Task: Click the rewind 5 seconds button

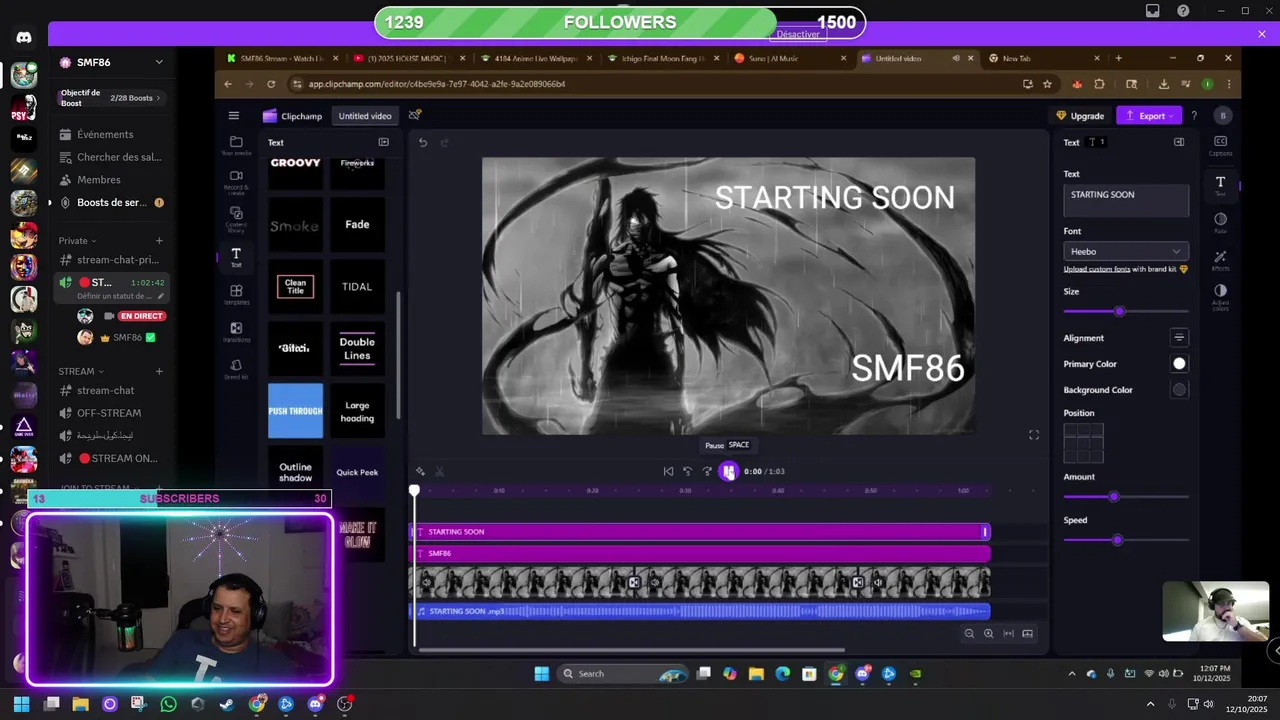Action: point(687,471)
